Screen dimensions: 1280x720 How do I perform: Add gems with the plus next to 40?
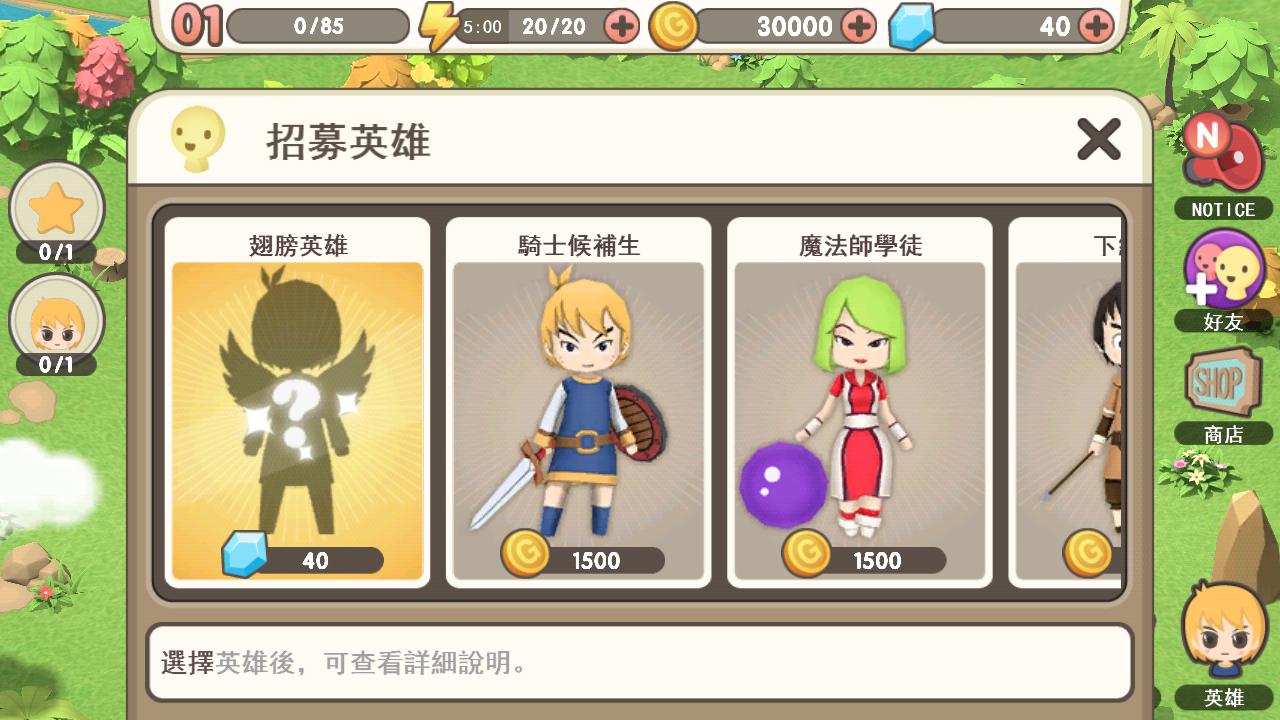coord(1096,26)
